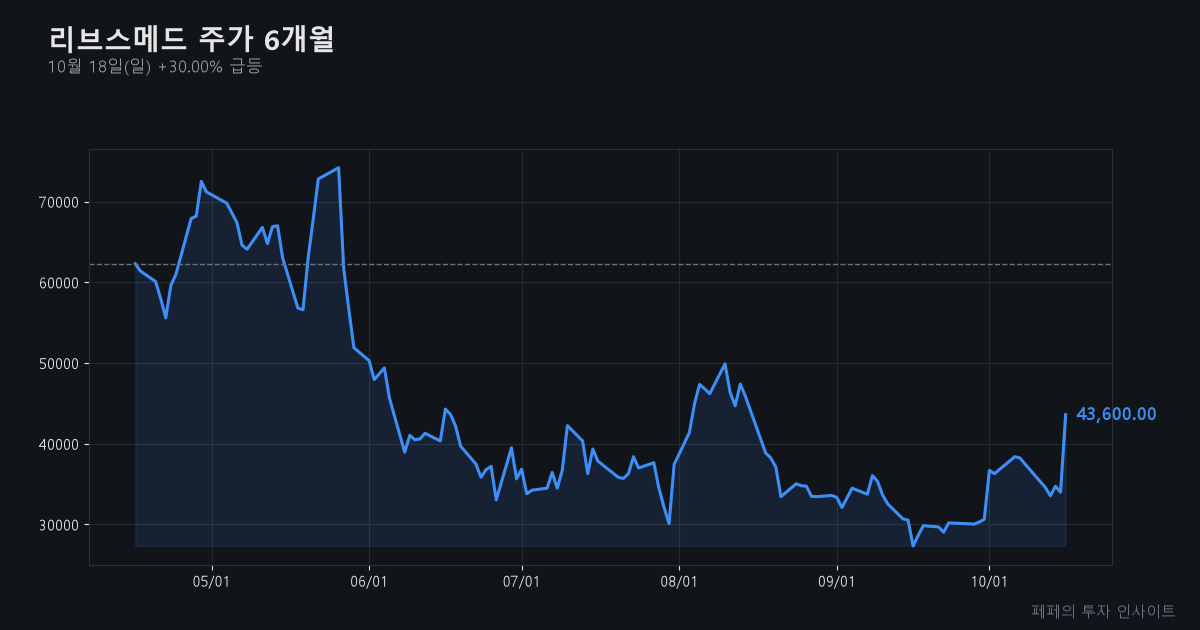Click the 09/01 date label

pyautogui.click(x=837, y=581)
